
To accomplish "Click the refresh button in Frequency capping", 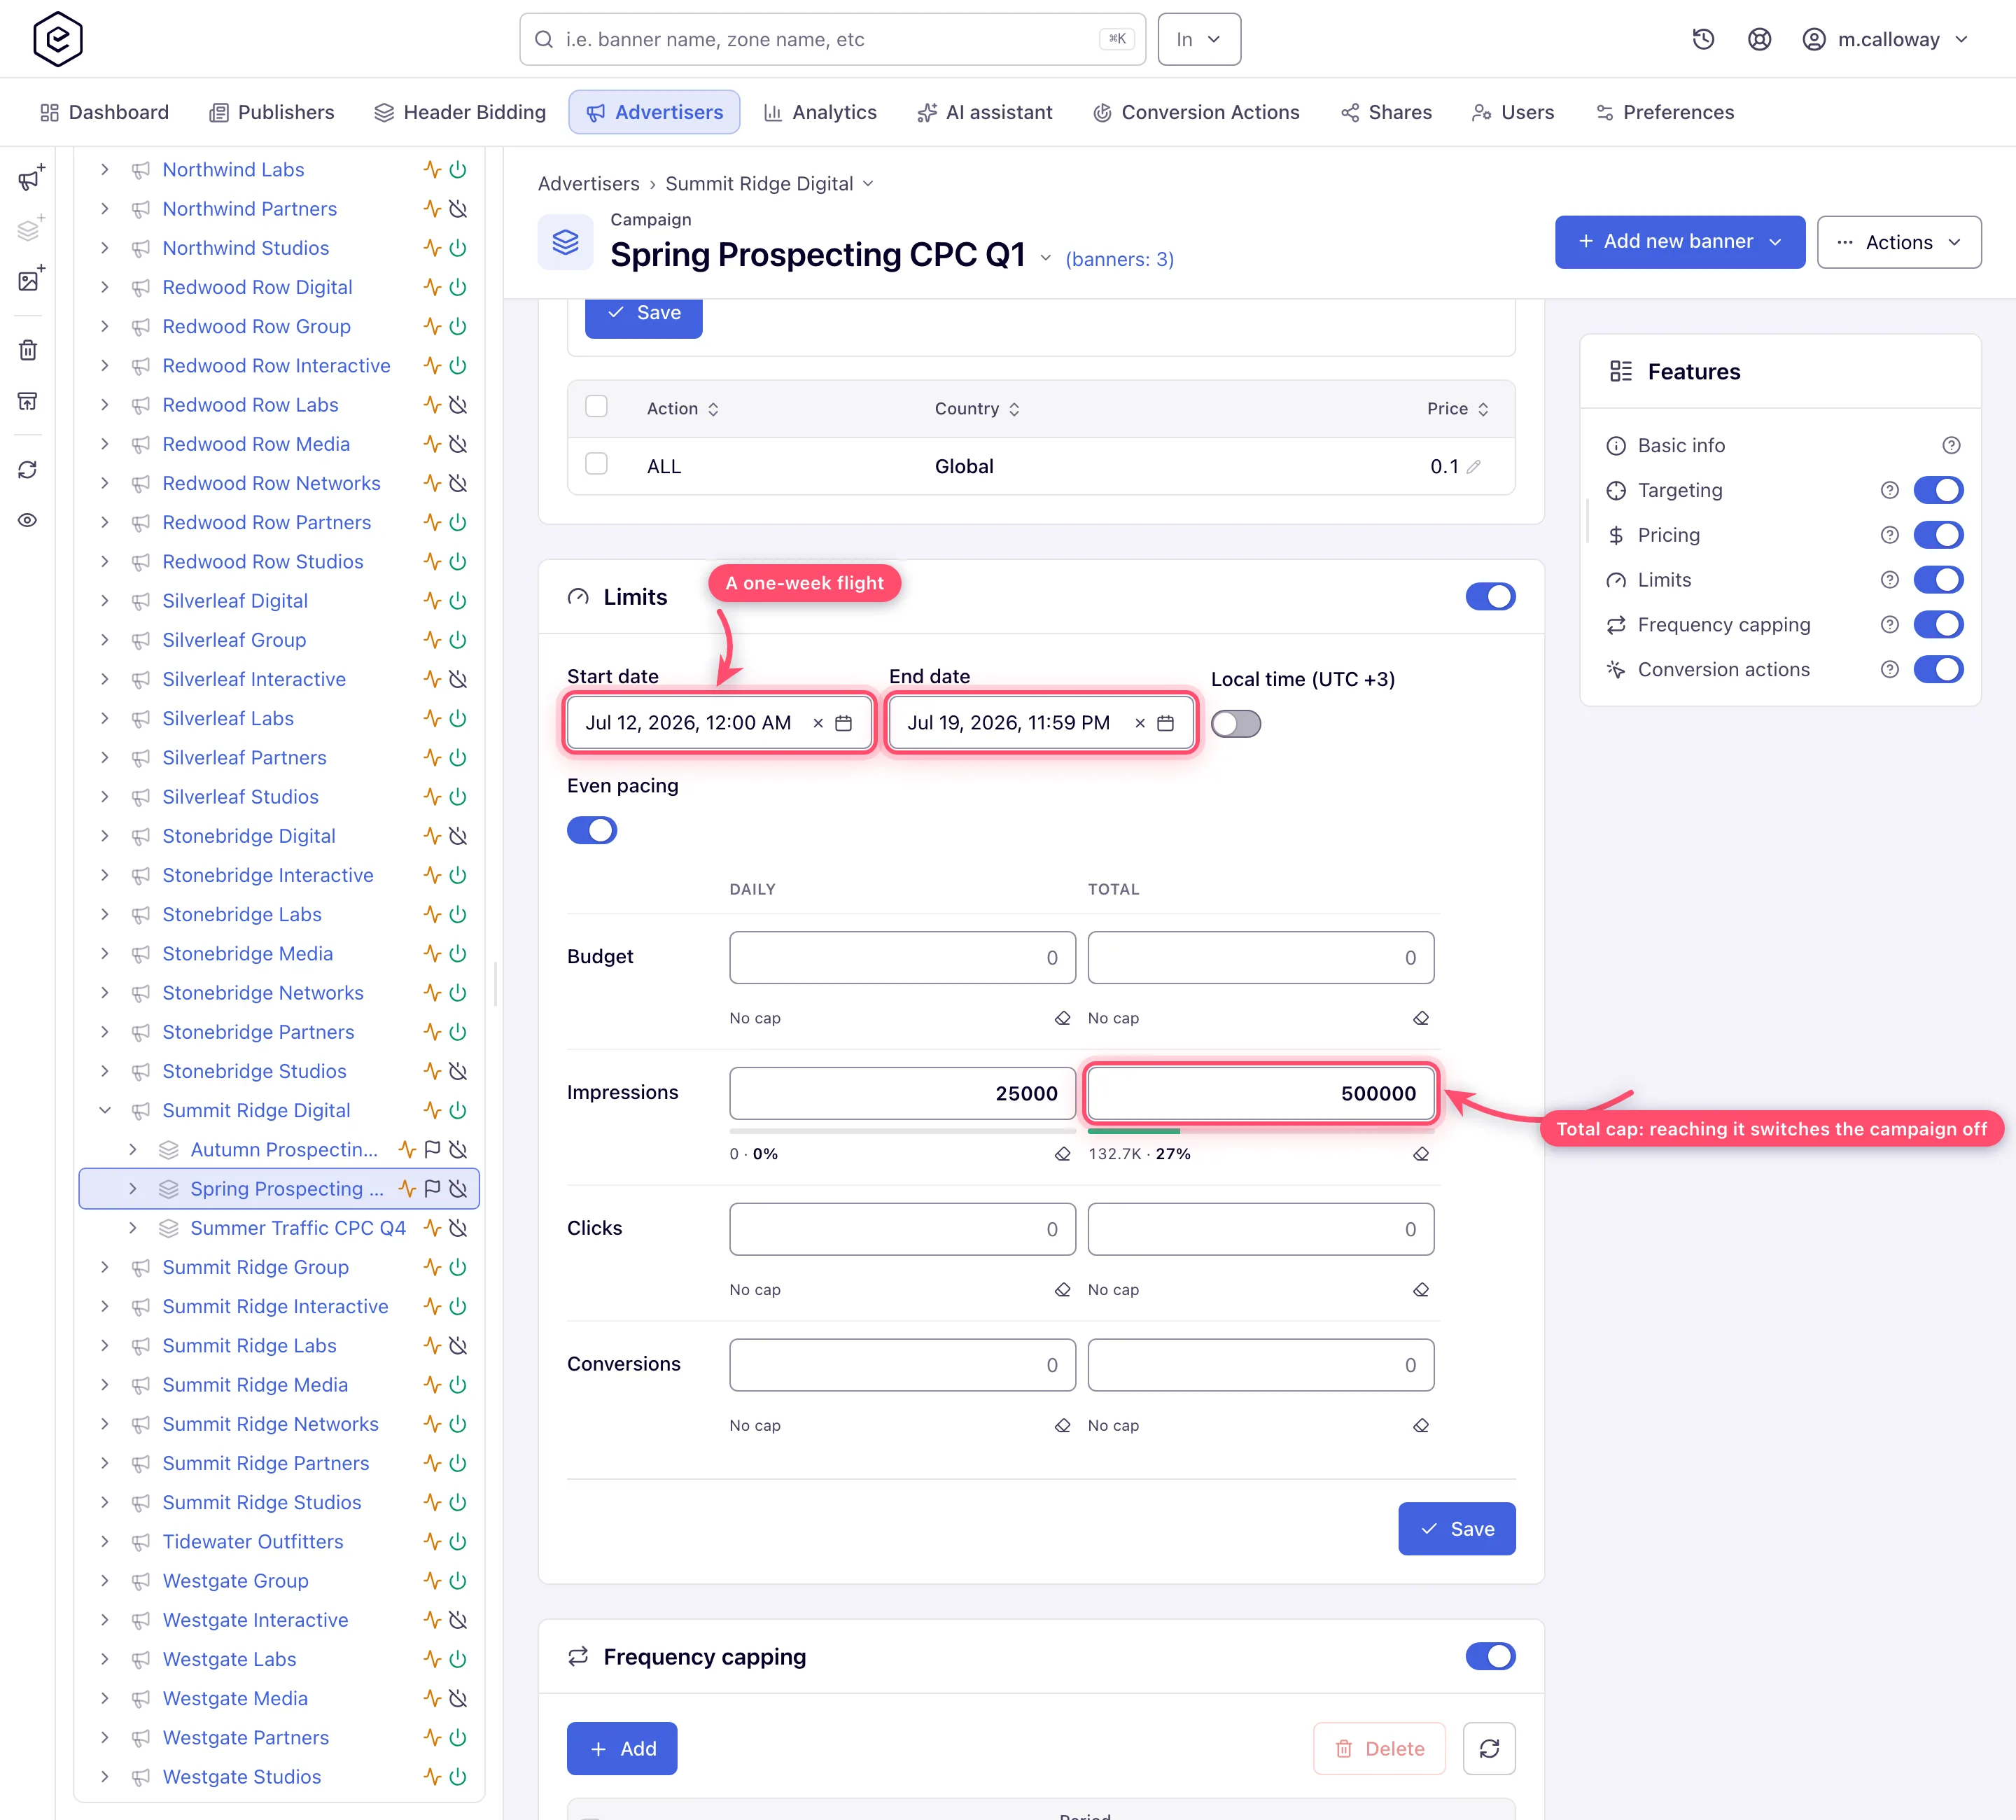I will [x=1489, y=1748].
